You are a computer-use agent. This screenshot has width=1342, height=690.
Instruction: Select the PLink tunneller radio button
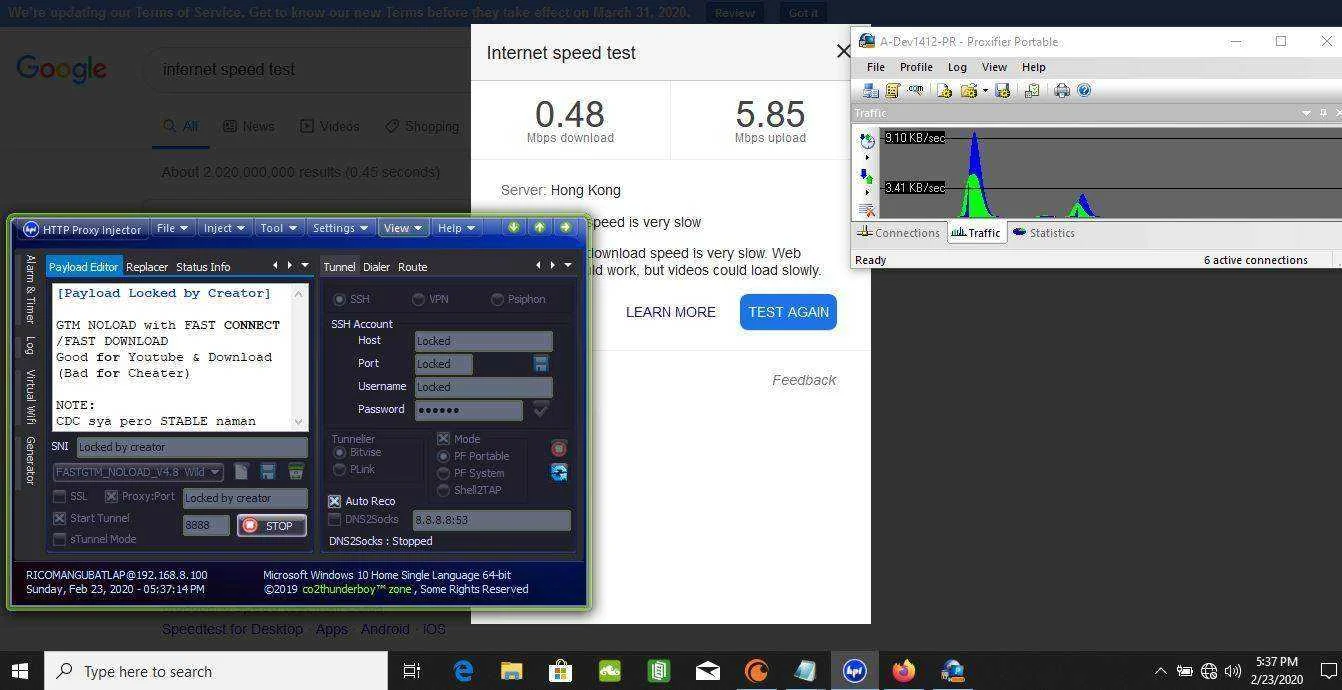pyautogui.click(x=340, y=469)
